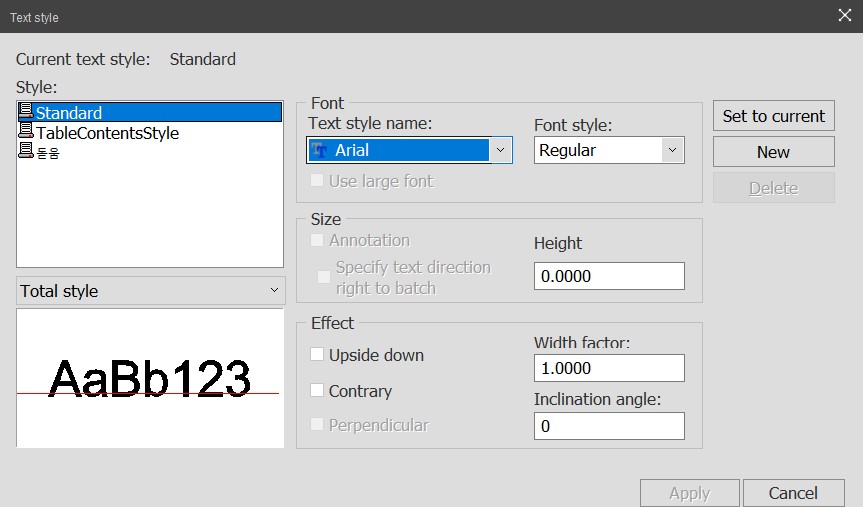This screenshot has height=507, width=863.
Task: Close the Text style dialog
Action: coord(845,15)
